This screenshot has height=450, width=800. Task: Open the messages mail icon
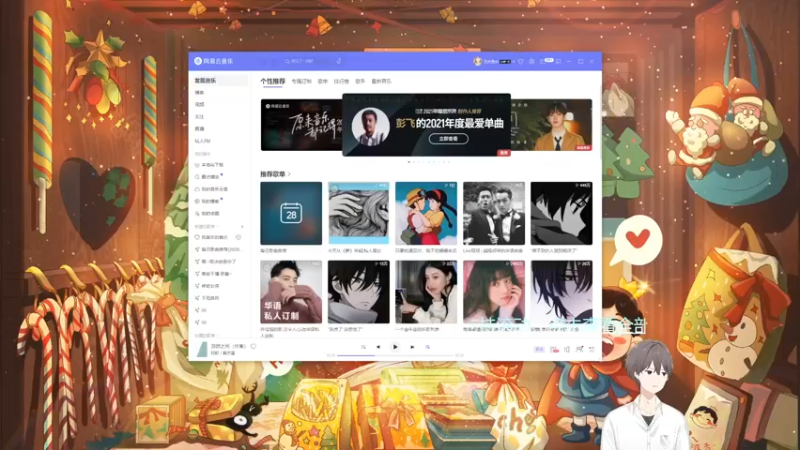544,61
